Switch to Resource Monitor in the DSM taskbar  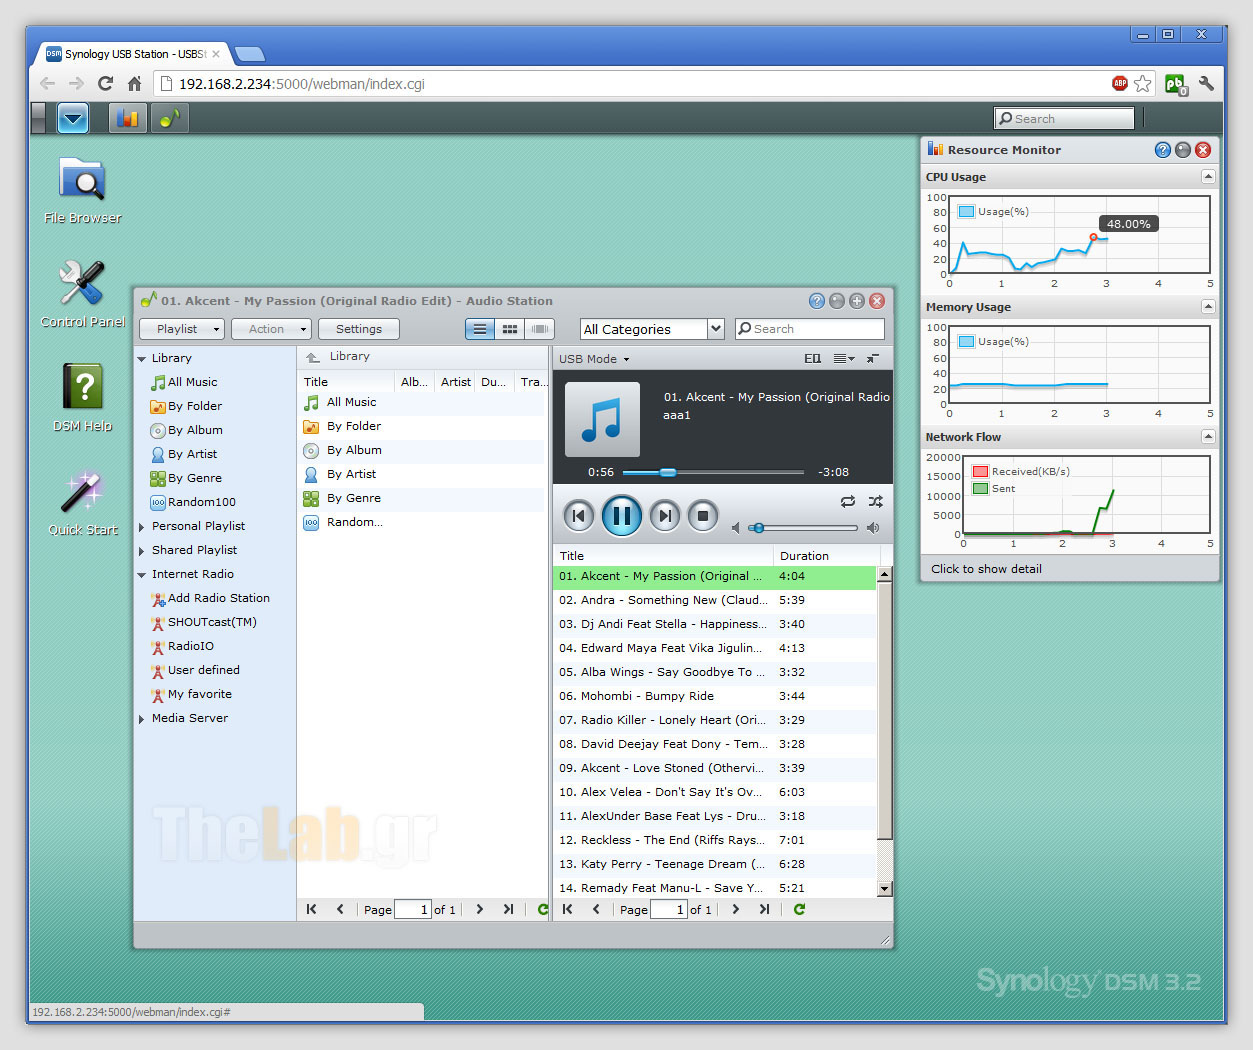[x=127, y=118]
